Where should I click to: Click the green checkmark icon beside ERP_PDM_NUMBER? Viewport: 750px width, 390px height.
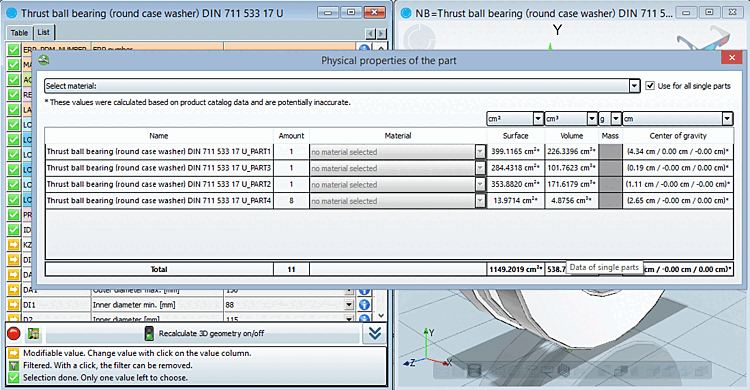point(13,49)
